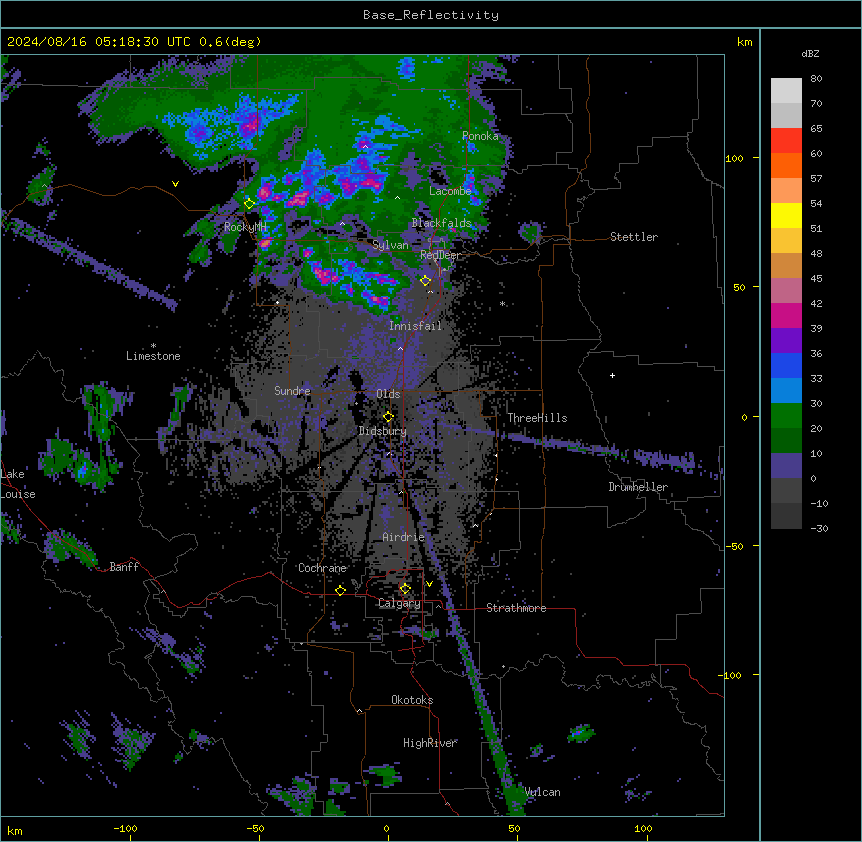The height and width of the screenshot is (842, 862).
Task: Click the Calgary city label
Action: pos(399,603)
